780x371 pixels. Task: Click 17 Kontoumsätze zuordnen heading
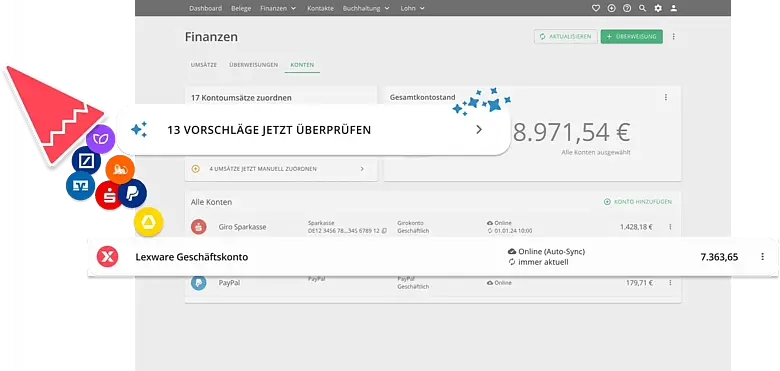(241, 98)
